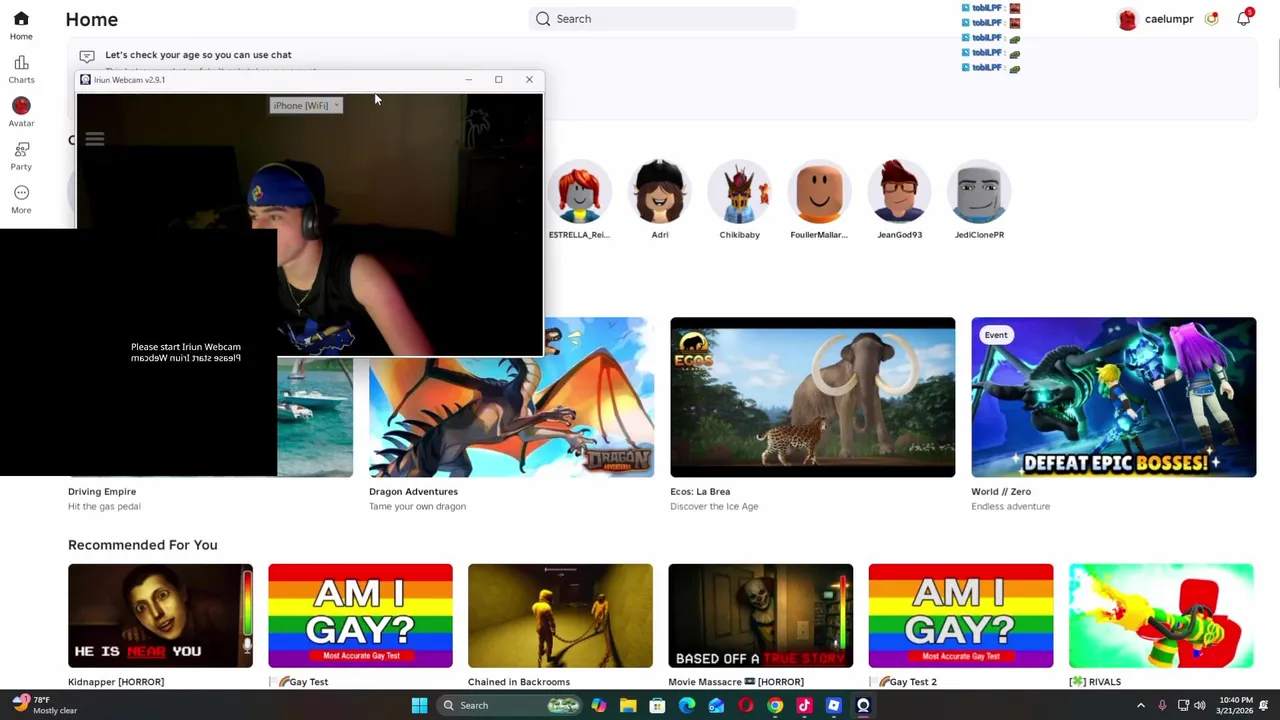Open RIVALS game tile
The width and height of the screenshot is (1280, 720).
pos(1161,615)
